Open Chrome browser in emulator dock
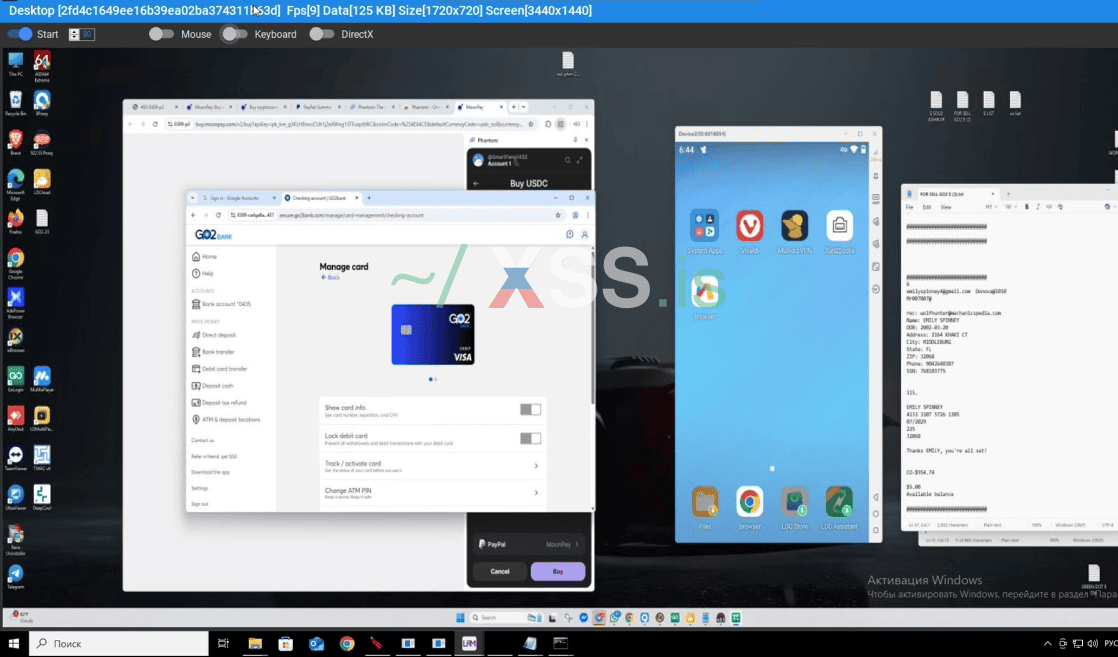The image size is (1118, 657). (x=749, y=502)
